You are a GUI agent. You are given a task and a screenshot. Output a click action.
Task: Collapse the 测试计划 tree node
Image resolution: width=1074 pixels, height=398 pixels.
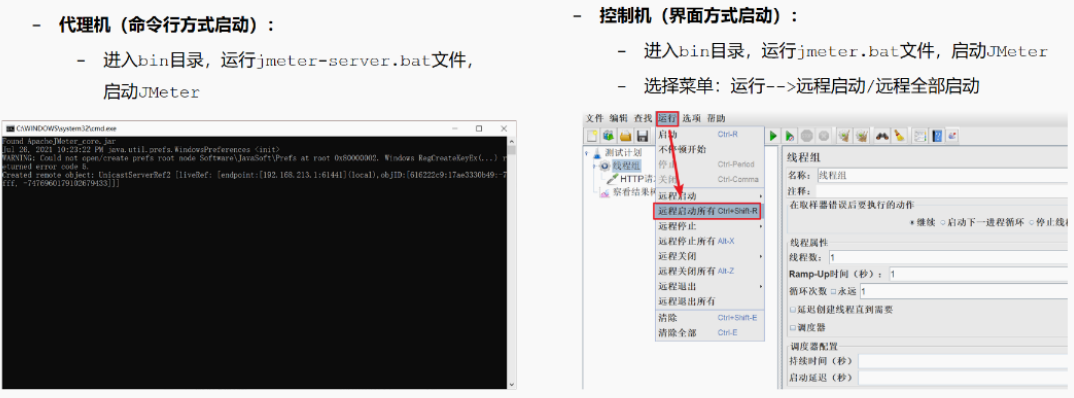click(x=587, y=152)
